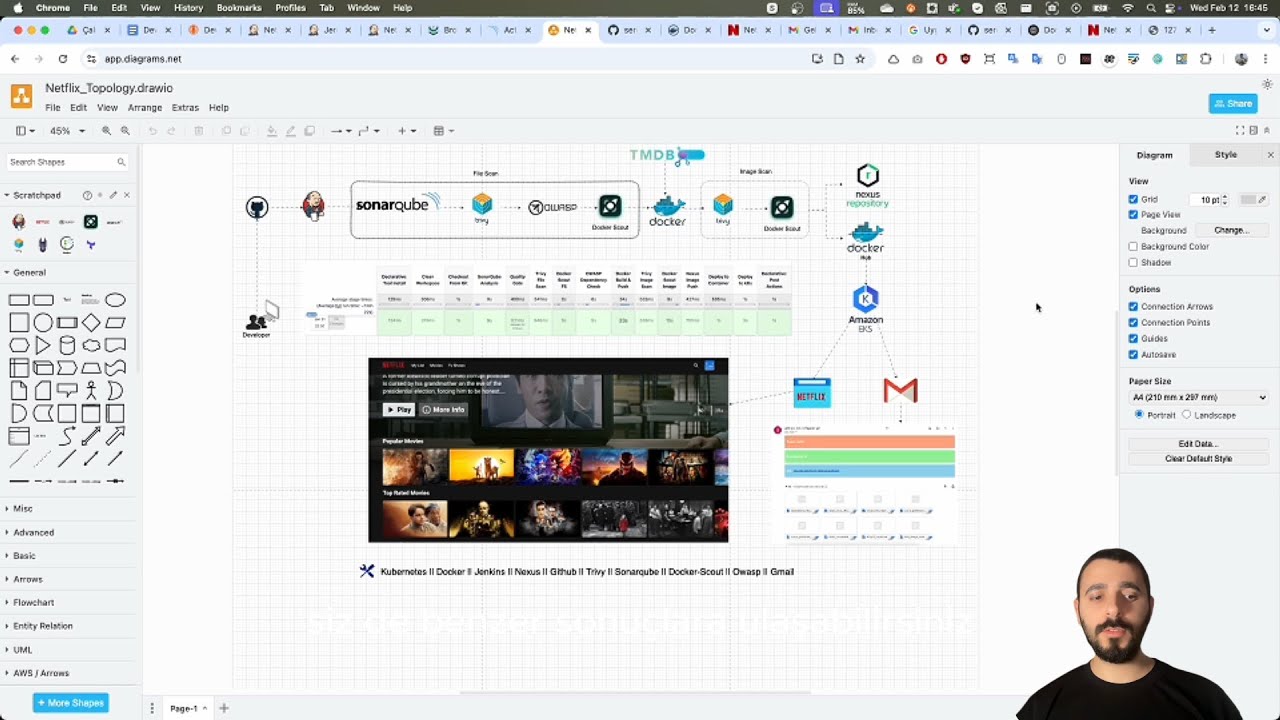
Task: Click the appearance sun icon top right
Action: point(1267,85)
